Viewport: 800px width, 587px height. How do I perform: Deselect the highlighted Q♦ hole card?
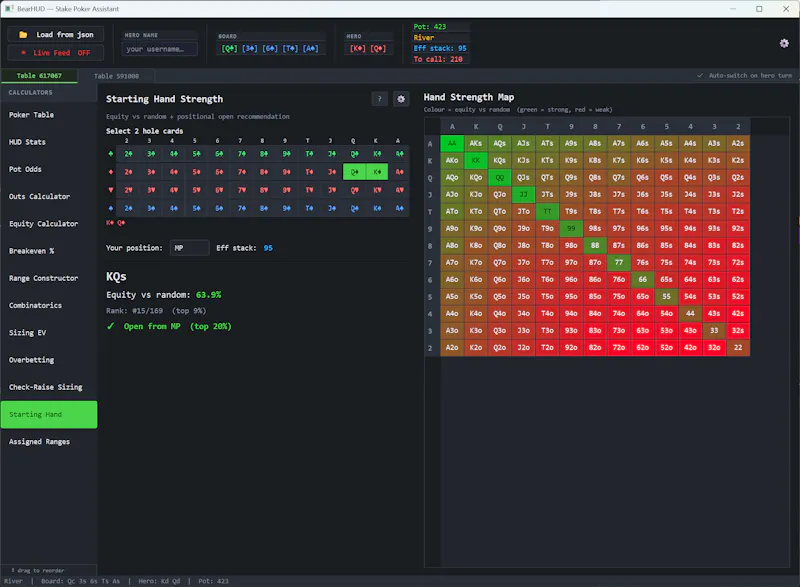coord(355,172)
